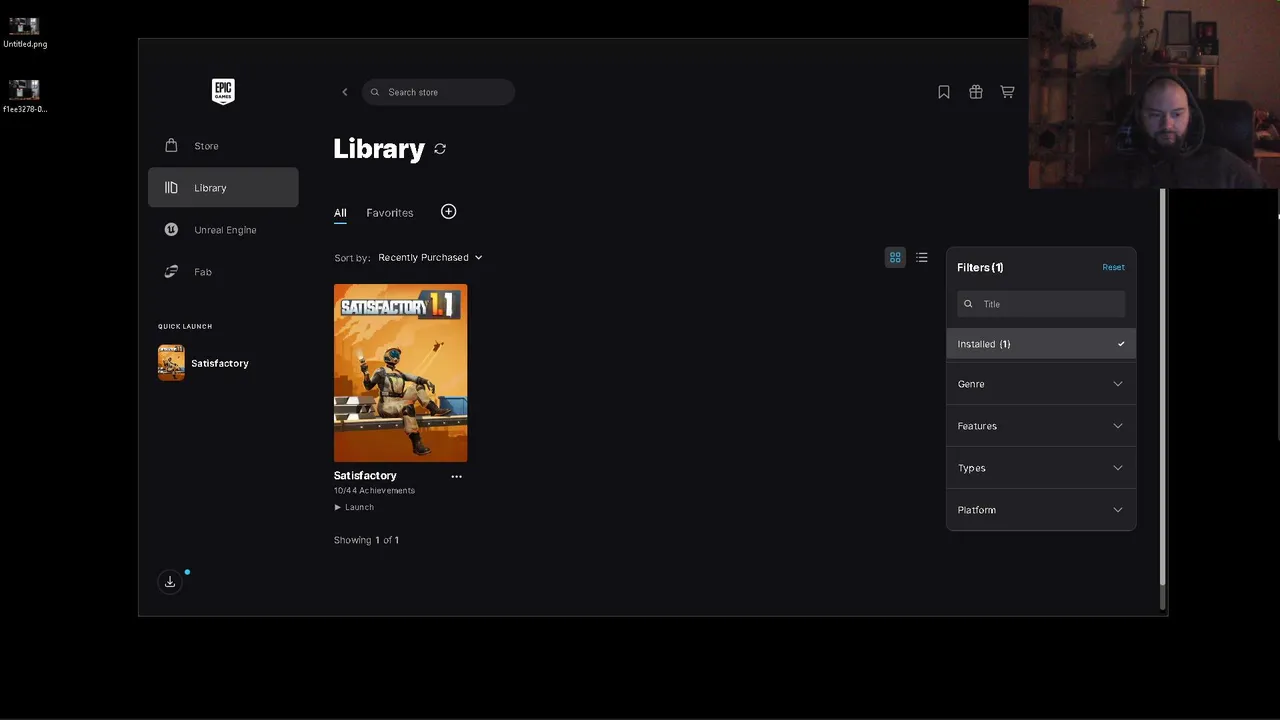Viewport: 1280px width, 720px height.
Task: Switch to grid view
Action: (x=895, y=257)
